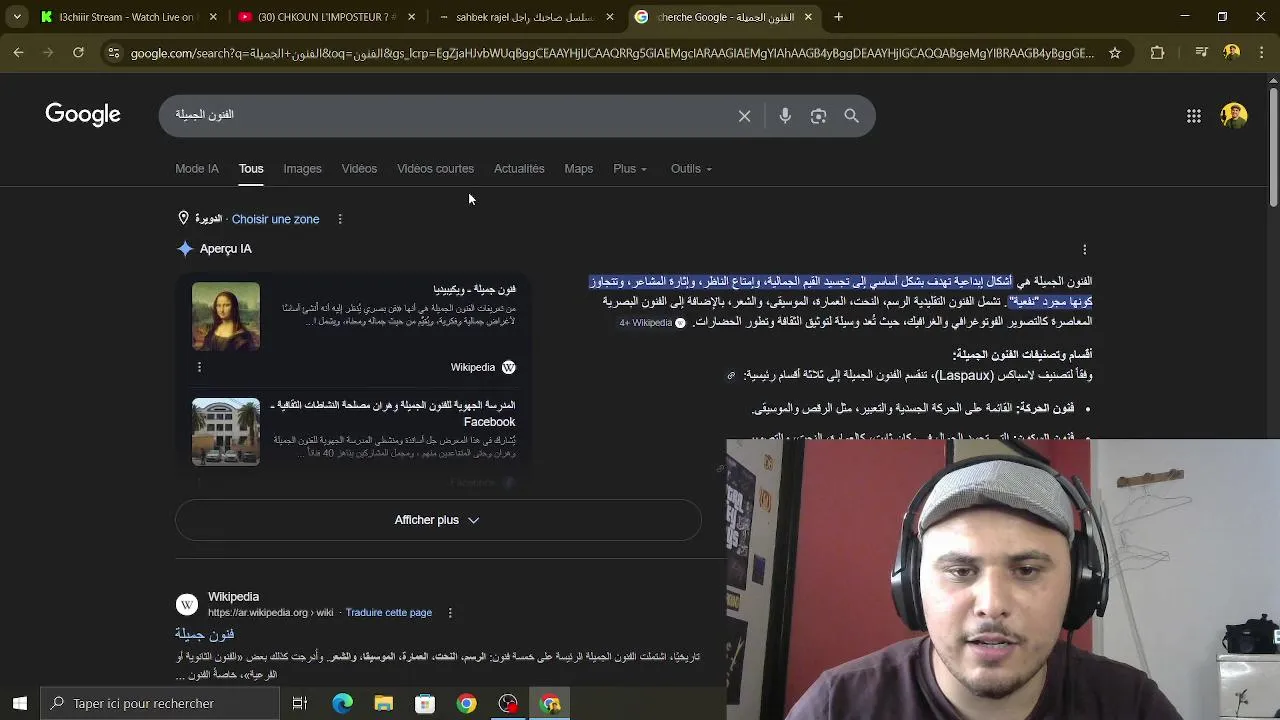Switch to the Mode IA tab
This screenshot has height=720, width=1280.
pos(197,169)
